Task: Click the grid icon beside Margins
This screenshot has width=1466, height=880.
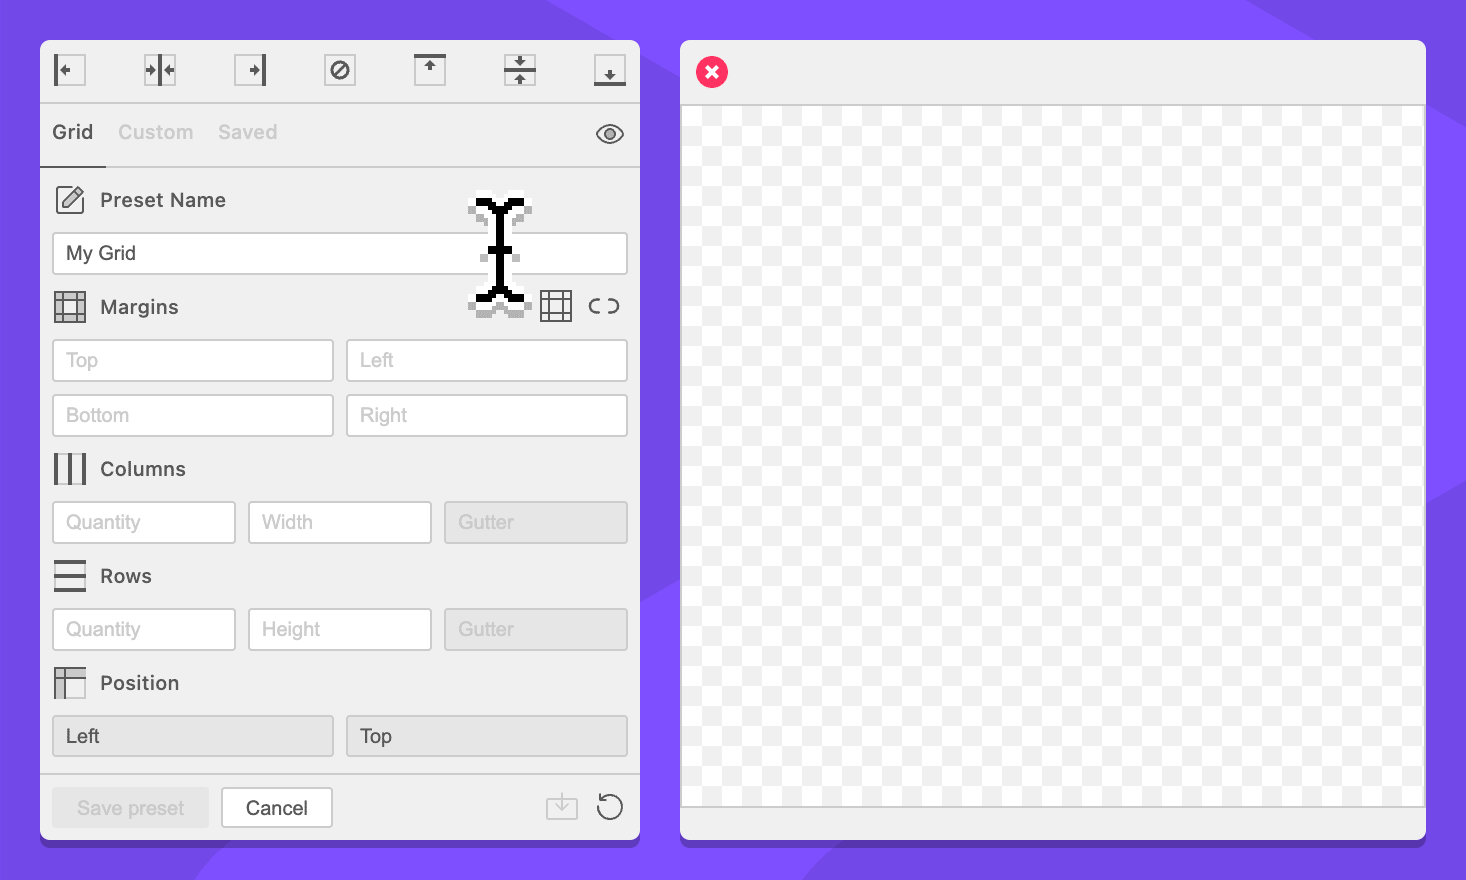Action: click(556, 306)
